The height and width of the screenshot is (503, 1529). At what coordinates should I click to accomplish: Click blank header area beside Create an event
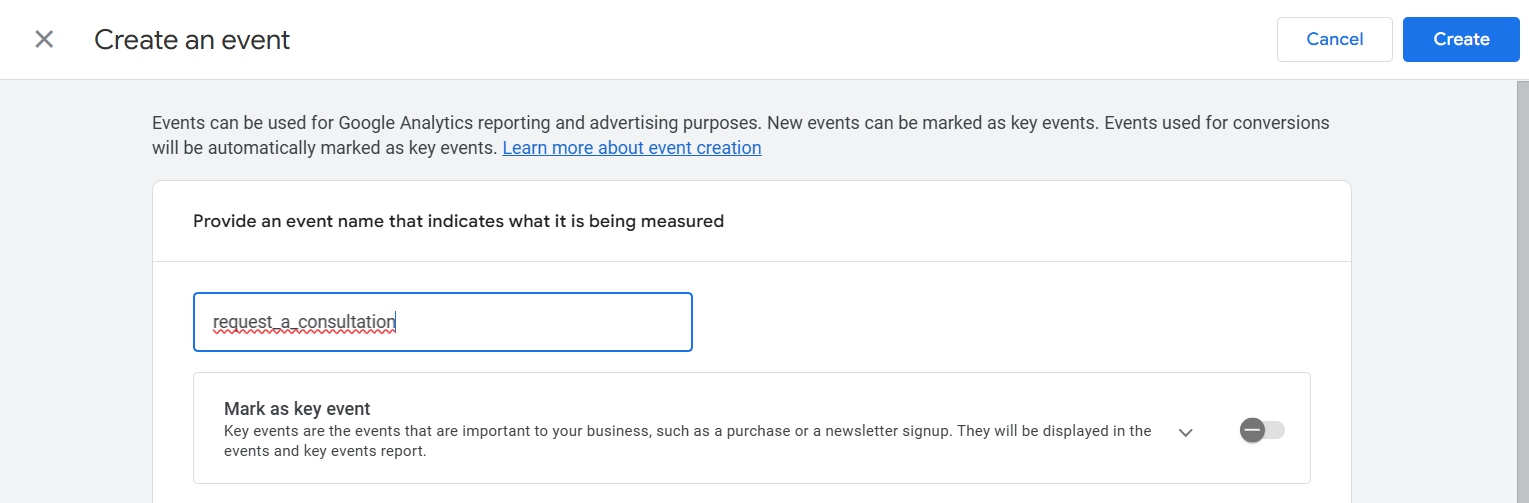pyautogui.click(x=780, y=40)
